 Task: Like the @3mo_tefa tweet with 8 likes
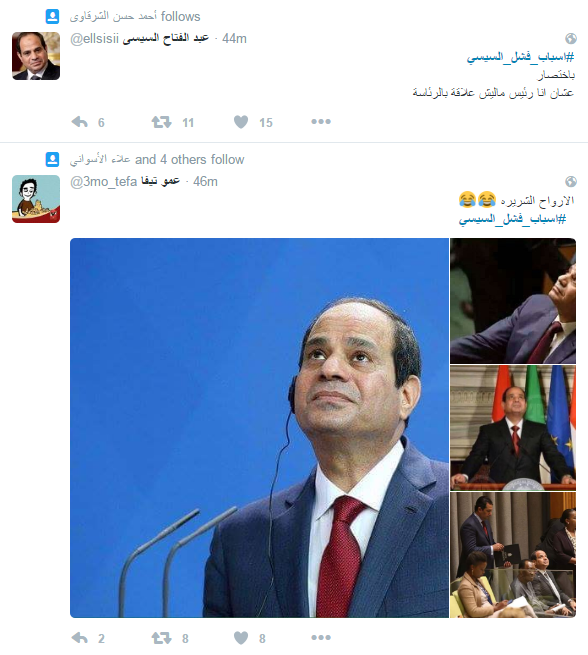[x=241, y=638]
